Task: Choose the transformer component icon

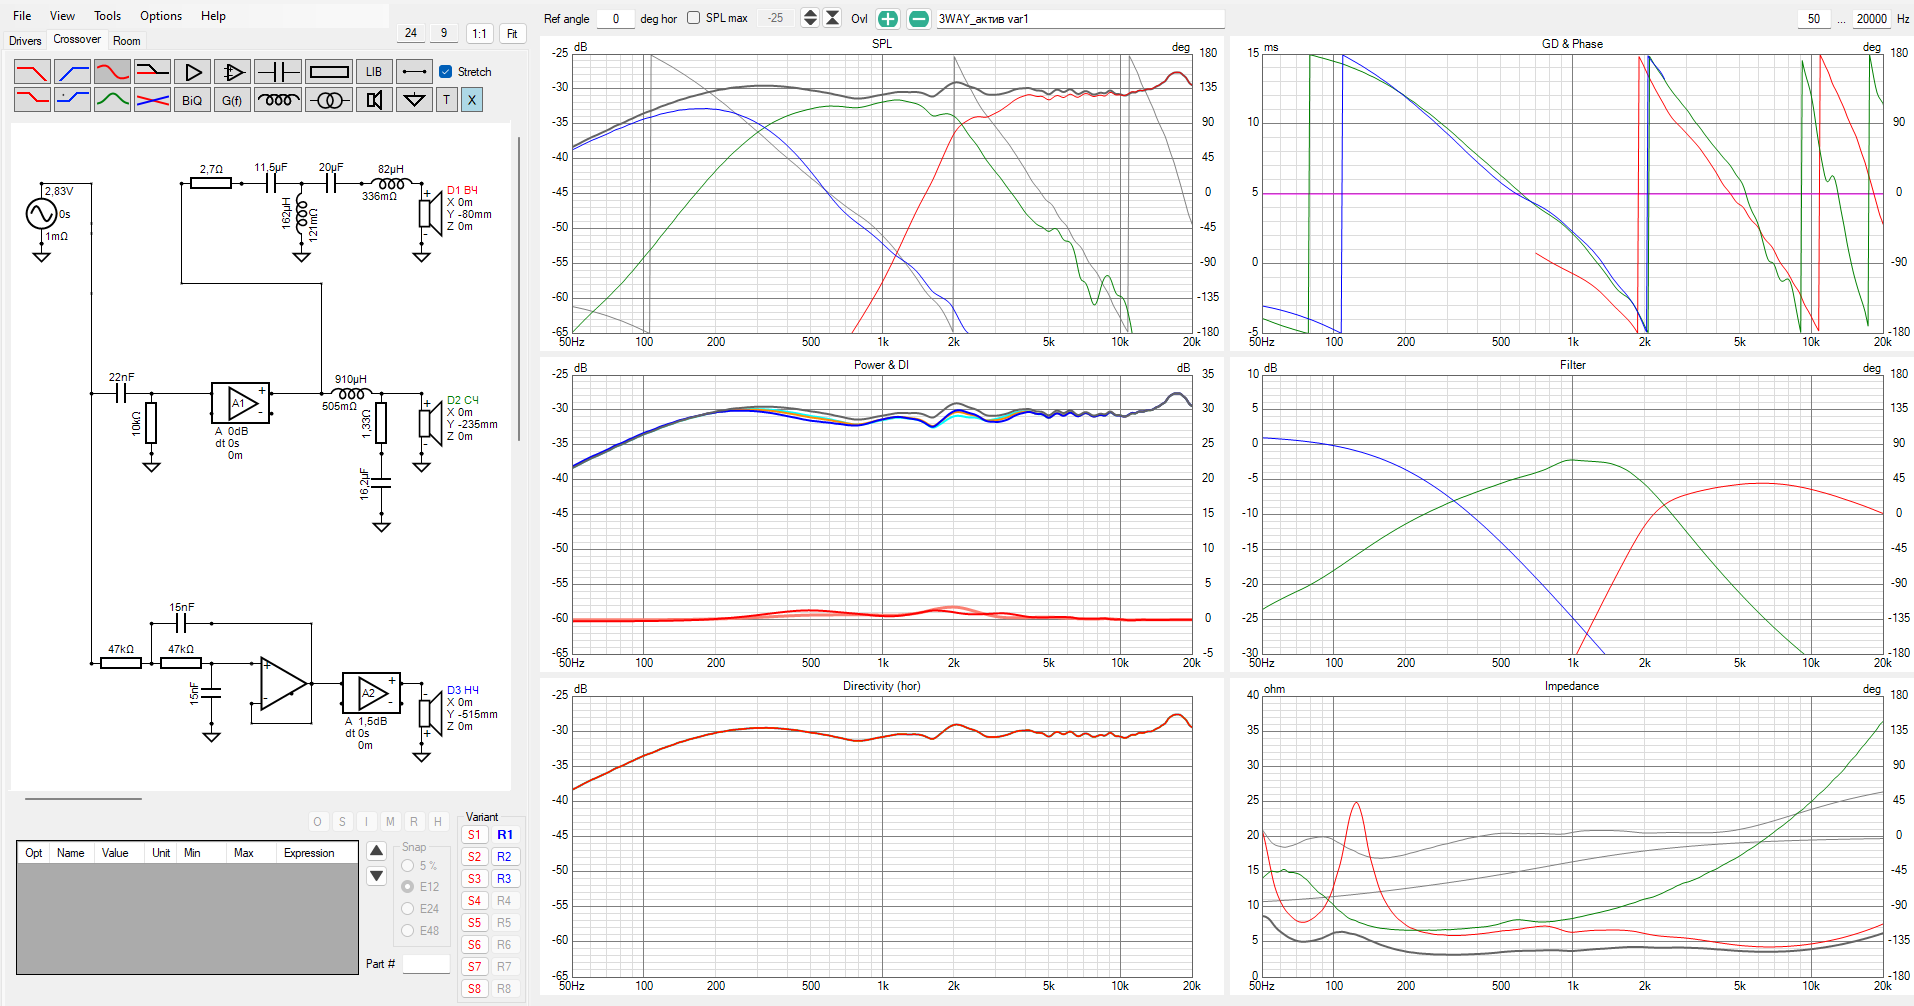Action: point(329,100)
